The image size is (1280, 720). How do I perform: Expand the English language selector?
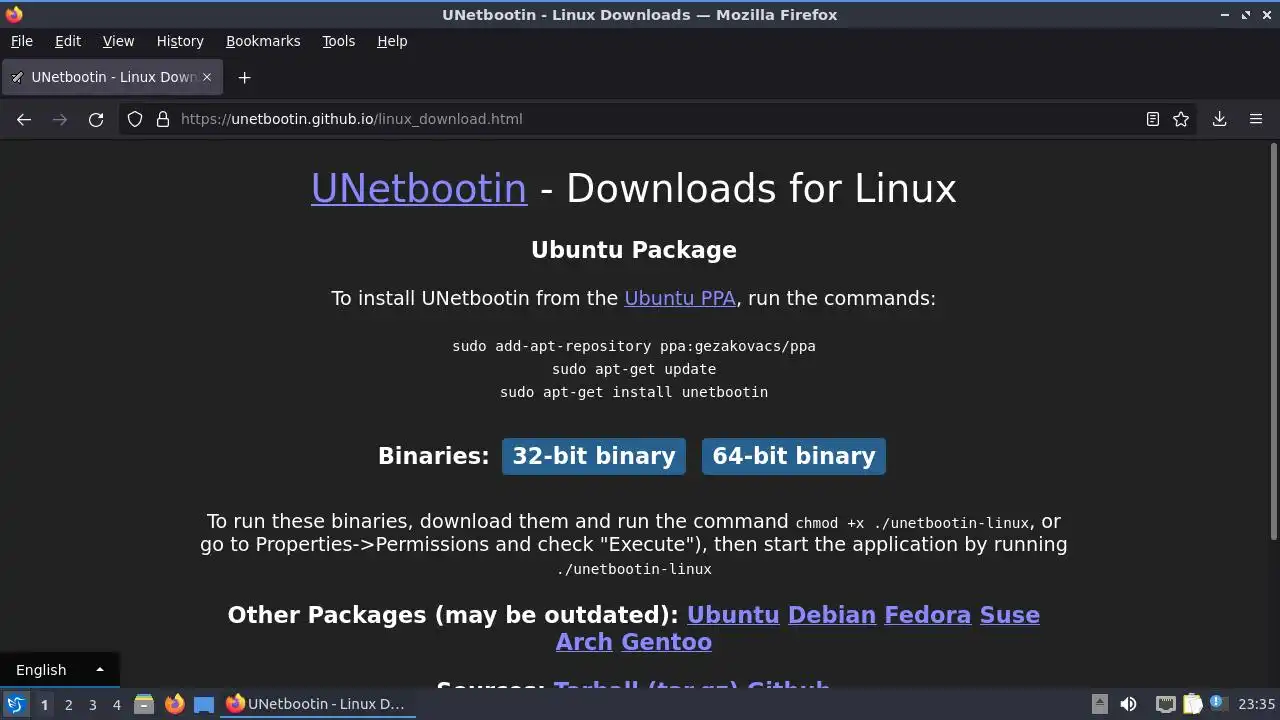[x=59, y=670]
